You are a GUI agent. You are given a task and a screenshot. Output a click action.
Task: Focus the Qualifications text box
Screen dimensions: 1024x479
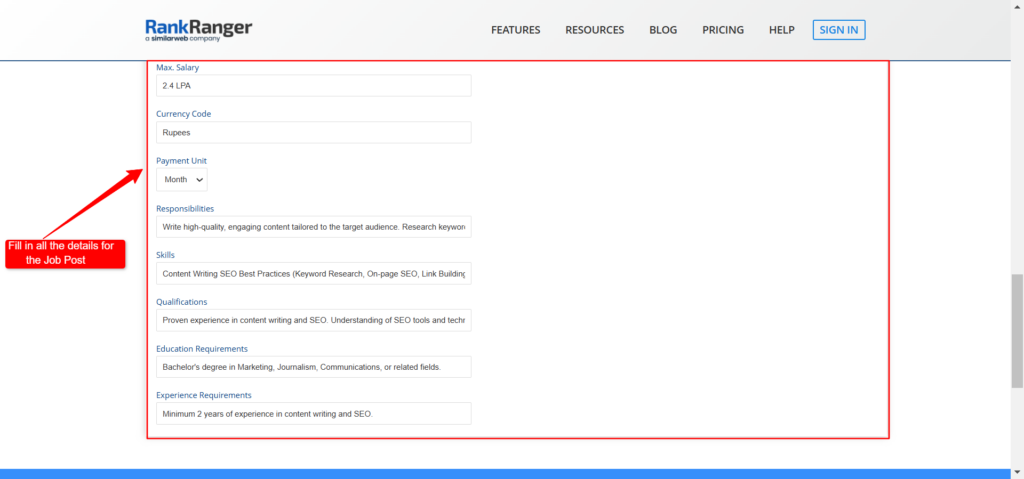click(313, 320)
